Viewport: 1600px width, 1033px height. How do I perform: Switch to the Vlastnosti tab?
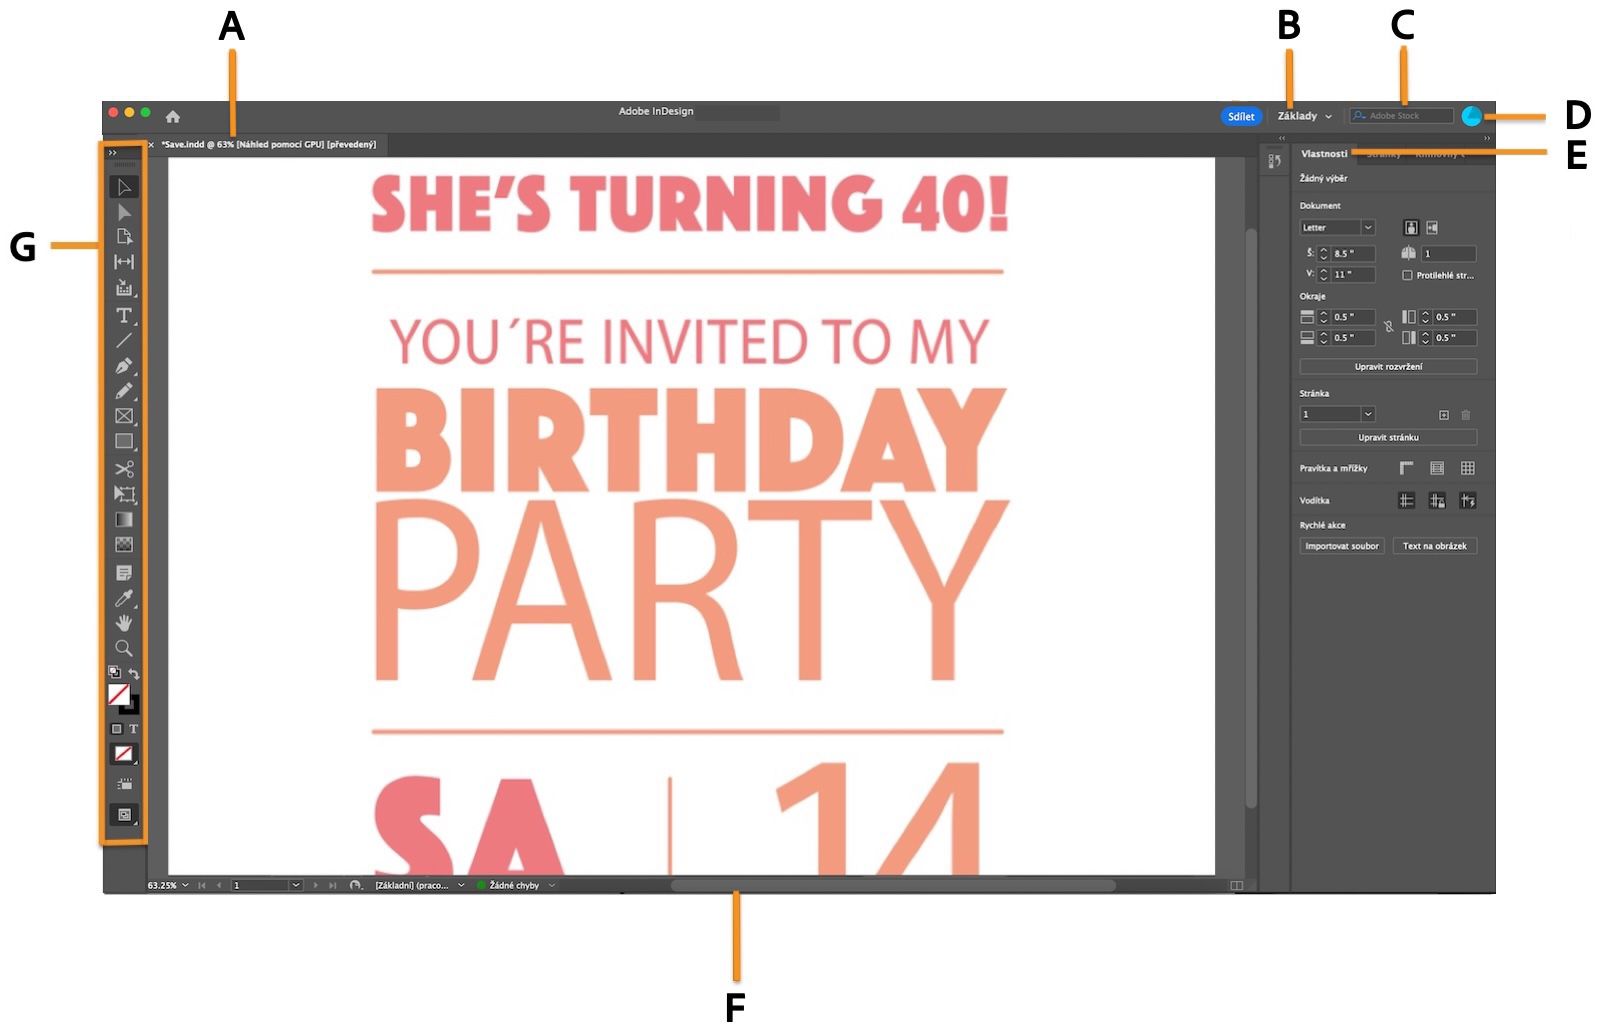(x=1324, y=154)
